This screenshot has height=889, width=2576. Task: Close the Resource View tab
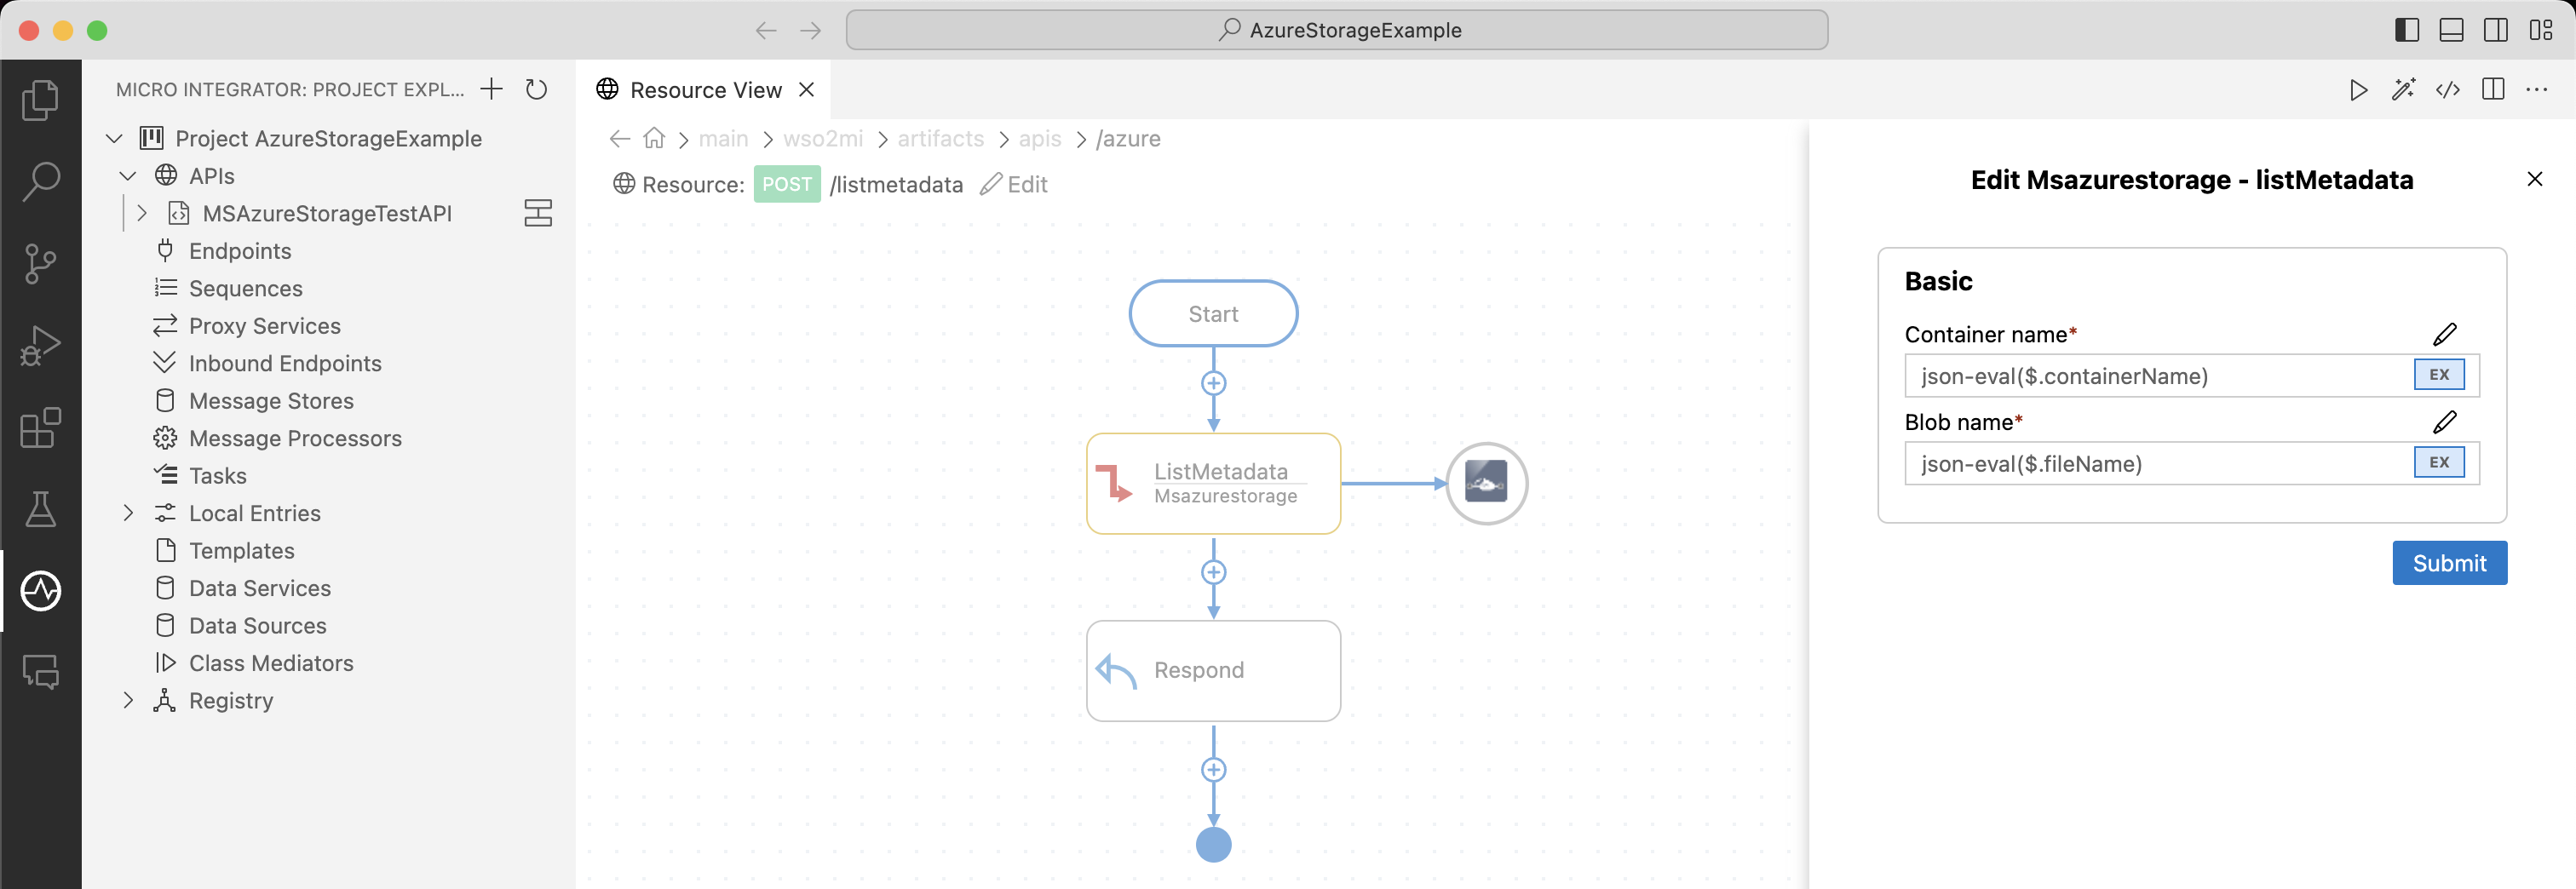point(806,90)
